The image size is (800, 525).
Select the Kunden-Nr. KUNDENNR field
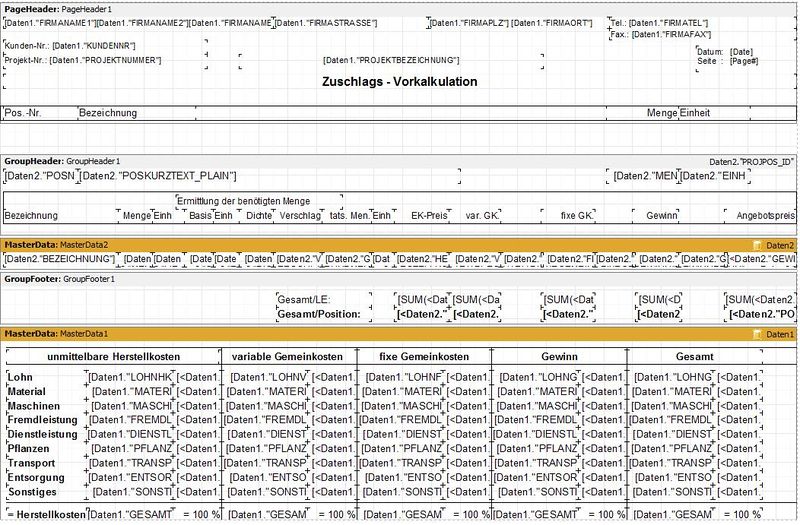[x=70, y=46]
